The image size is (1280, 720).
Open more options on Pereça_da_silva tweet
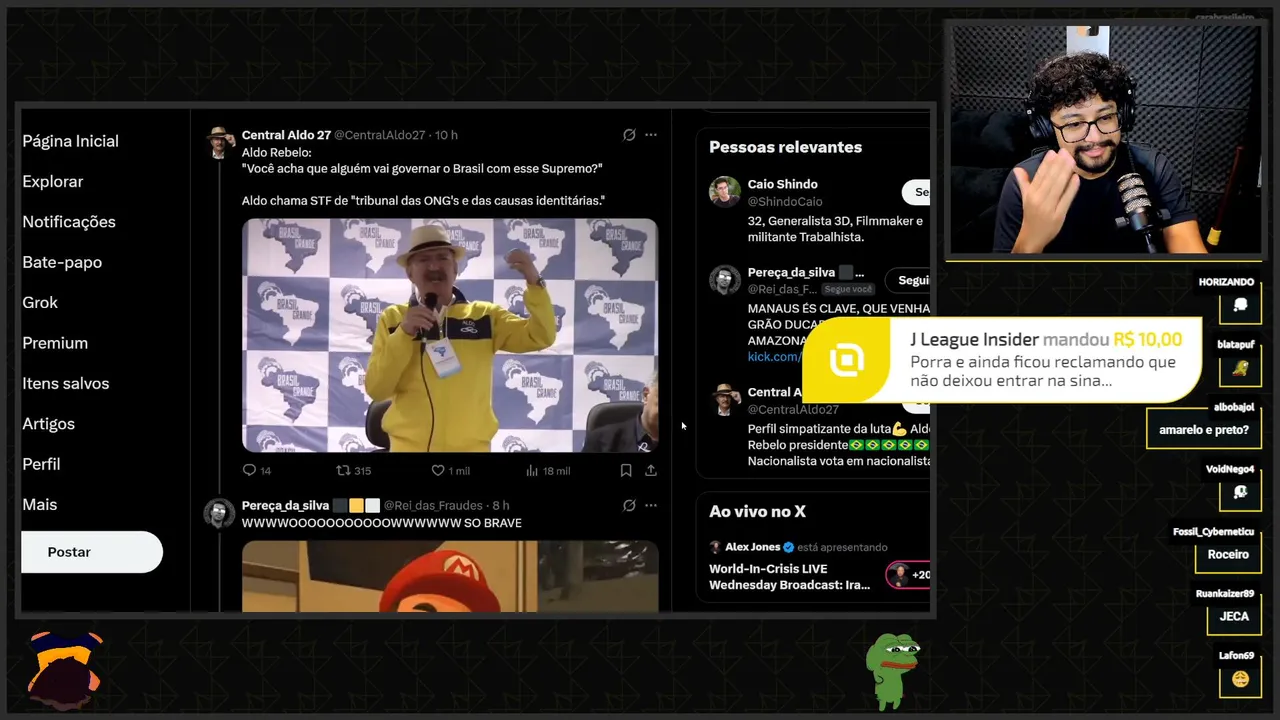651,506
